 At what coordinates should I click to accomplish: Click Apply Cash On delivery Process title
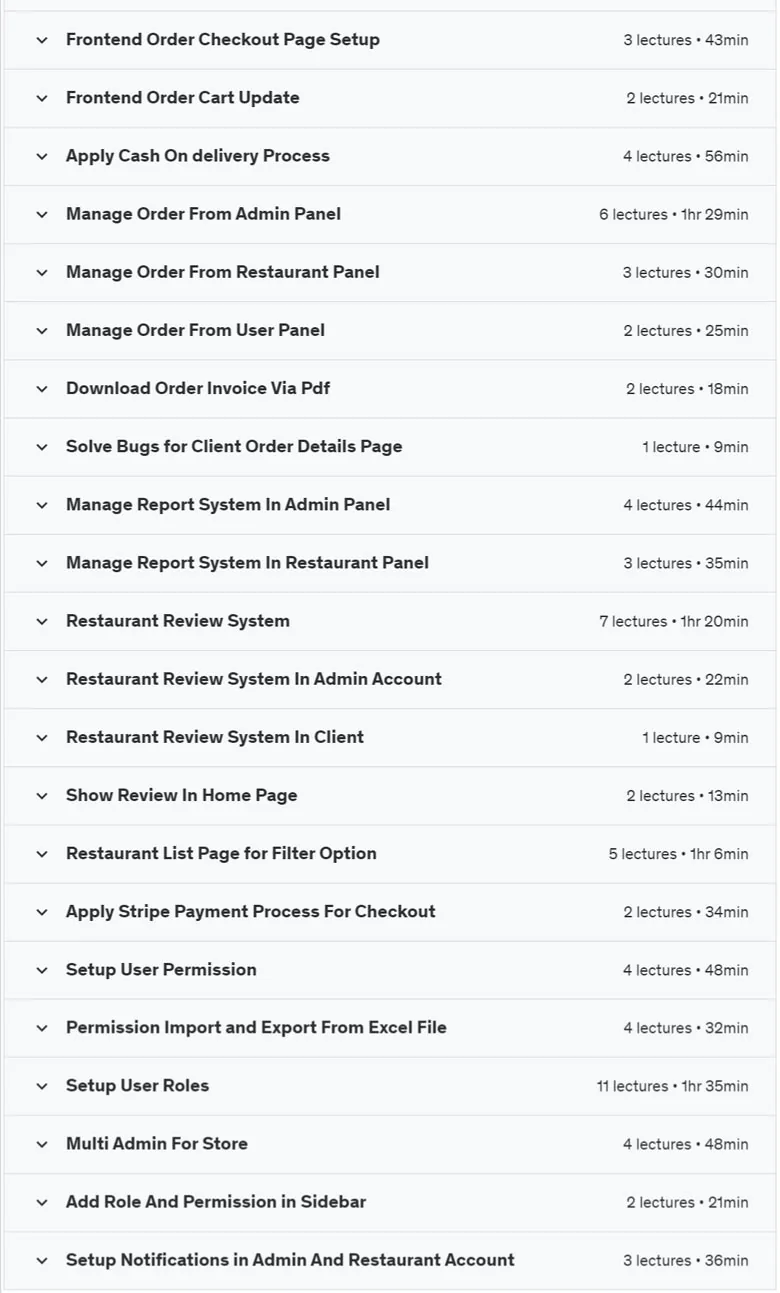(x=198, y=156)
